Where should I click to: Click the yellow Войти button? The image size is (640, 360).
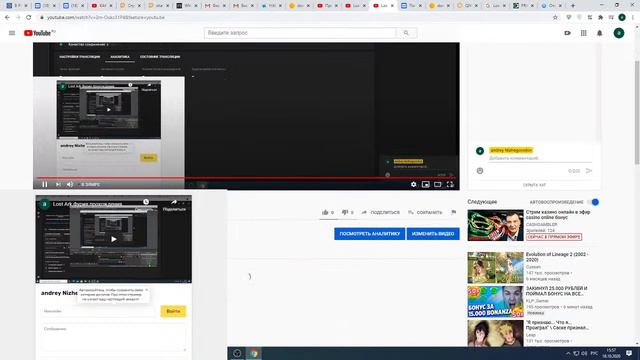point(173,311)
